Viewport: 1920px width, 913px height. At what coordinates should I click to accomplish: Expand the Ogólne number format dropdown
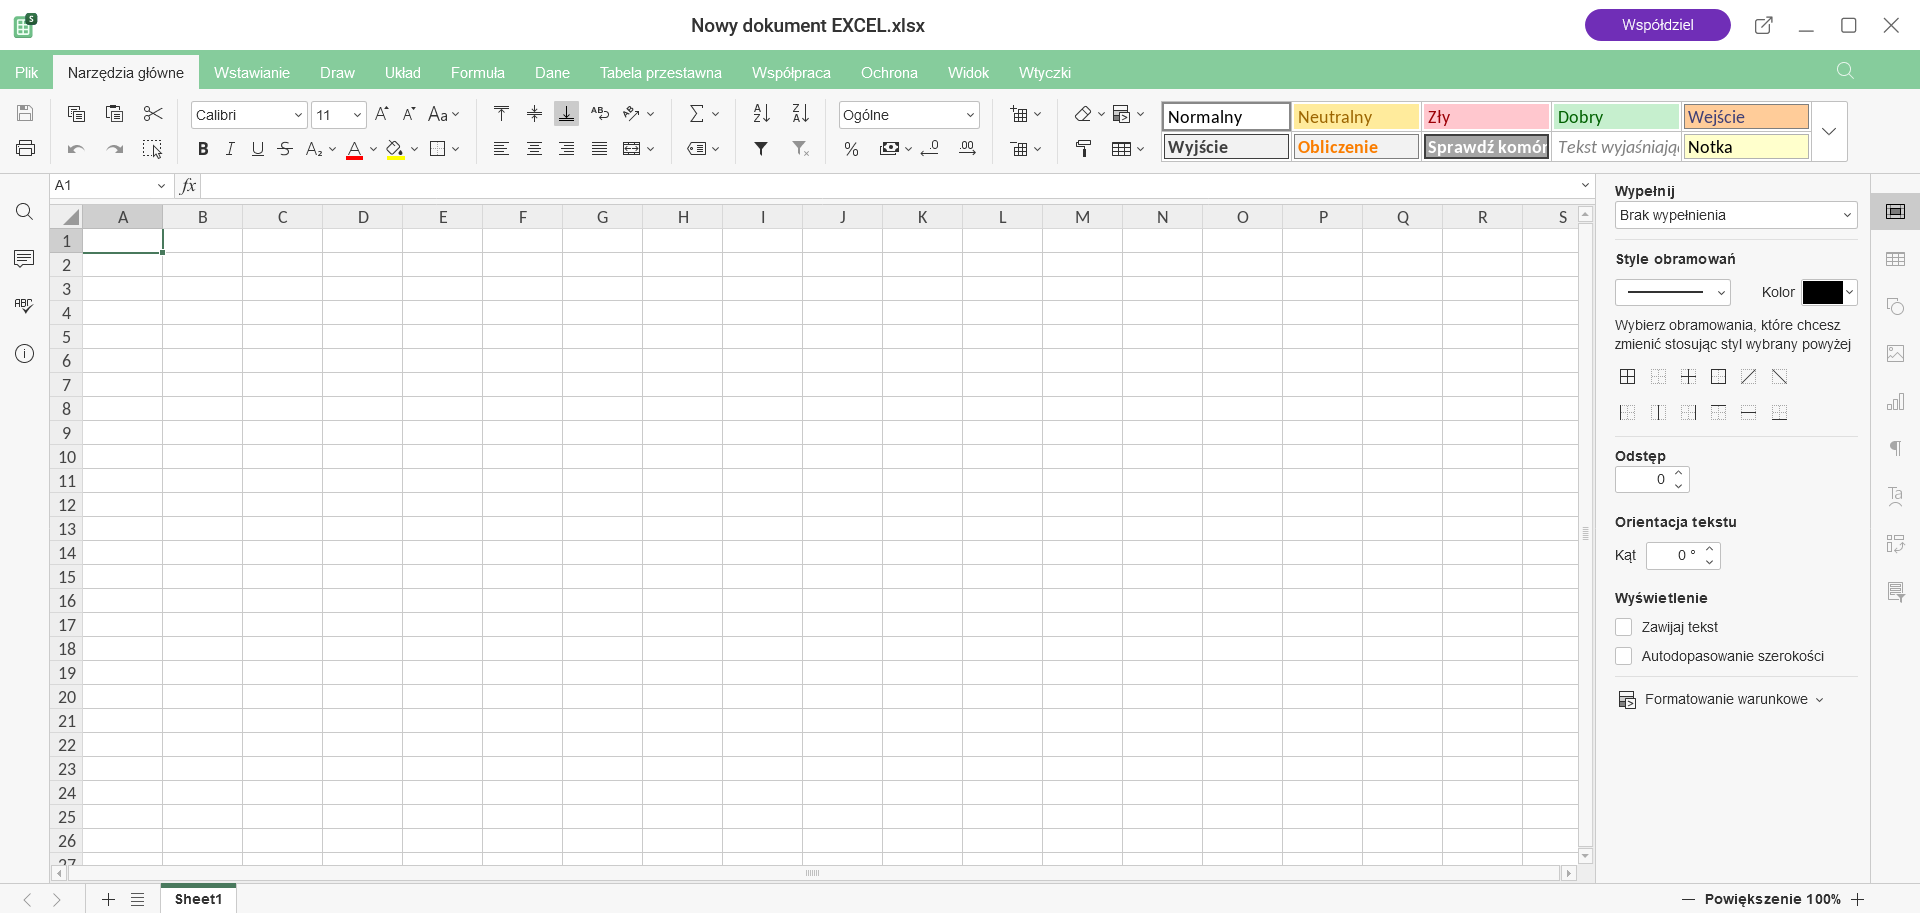coord(908,115)
